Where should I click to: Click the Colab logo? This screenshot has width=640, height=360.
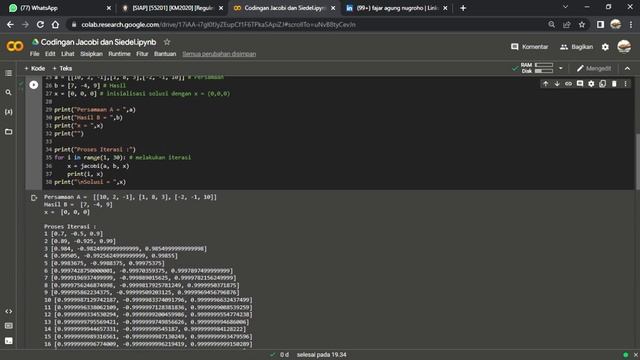point(15,46)
